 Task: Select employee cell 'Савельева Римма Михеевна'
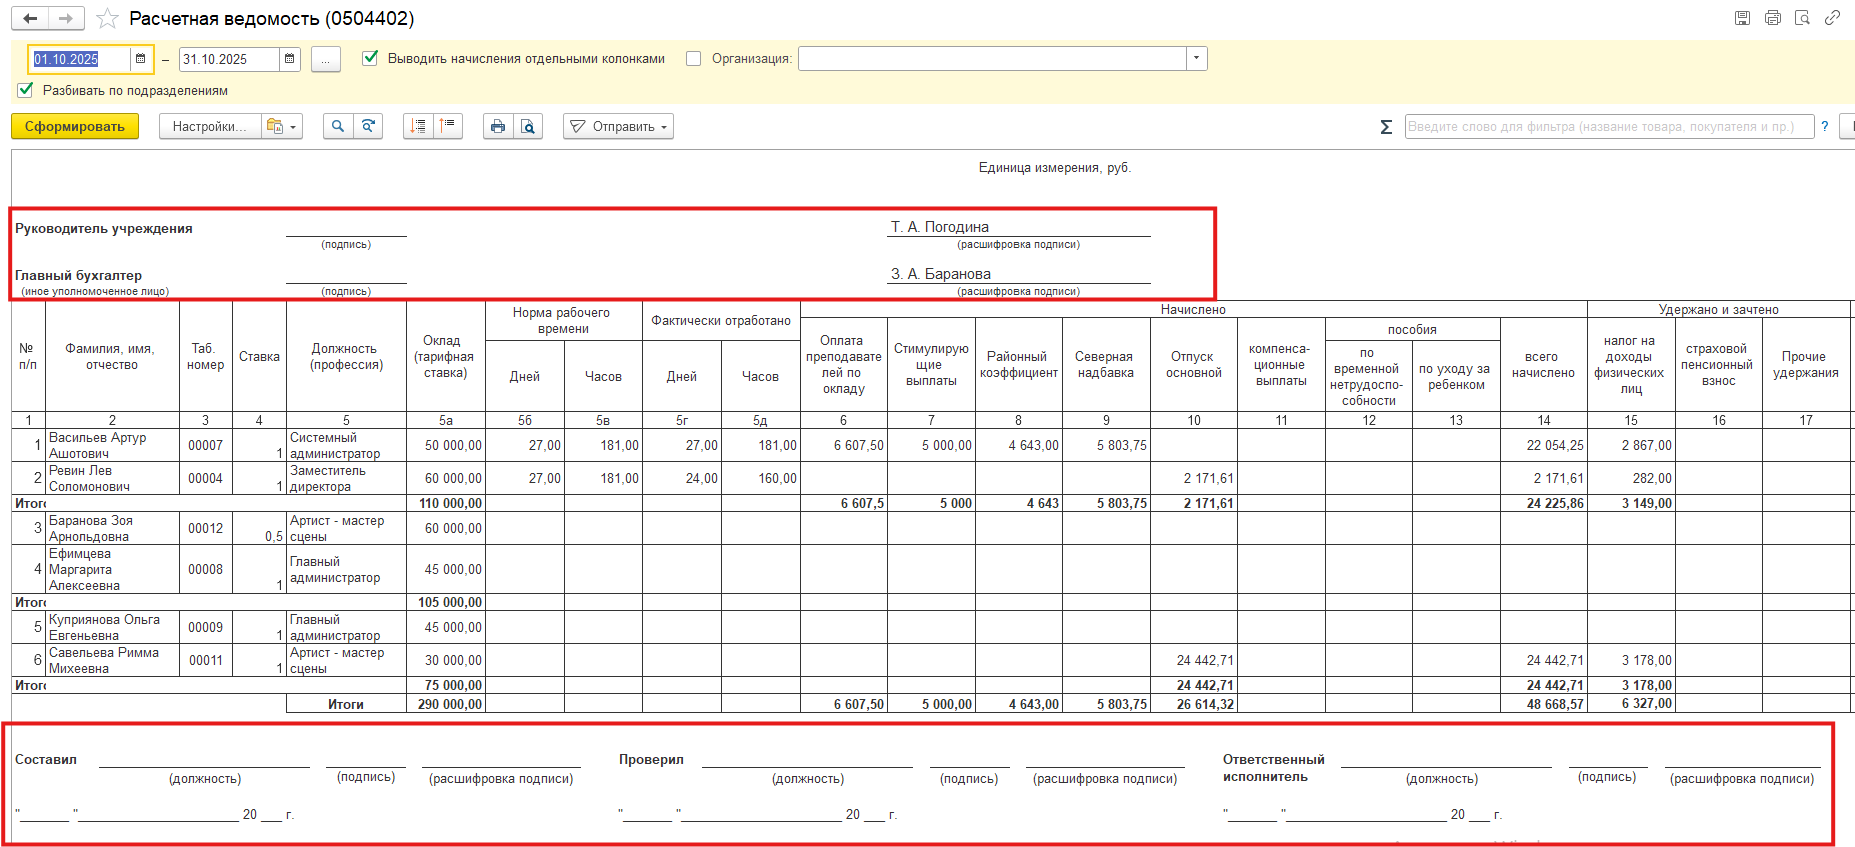coord(112,660)
